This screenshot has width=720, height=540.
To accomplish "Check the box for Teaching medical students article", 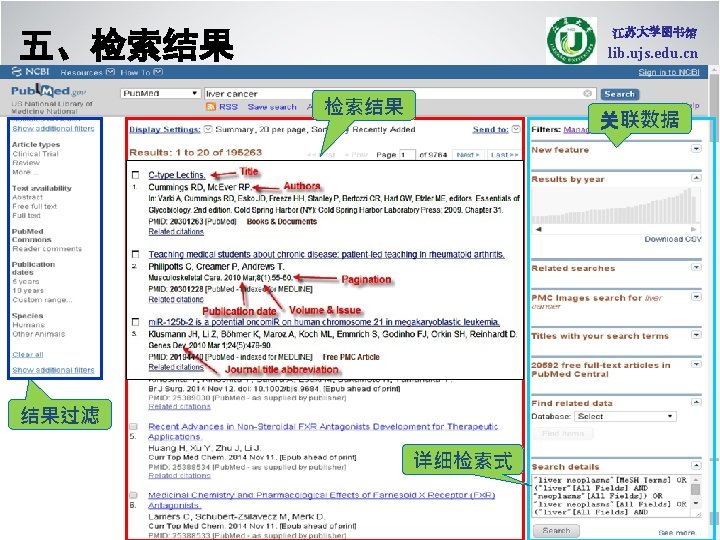I will click(x=135, y=254).
